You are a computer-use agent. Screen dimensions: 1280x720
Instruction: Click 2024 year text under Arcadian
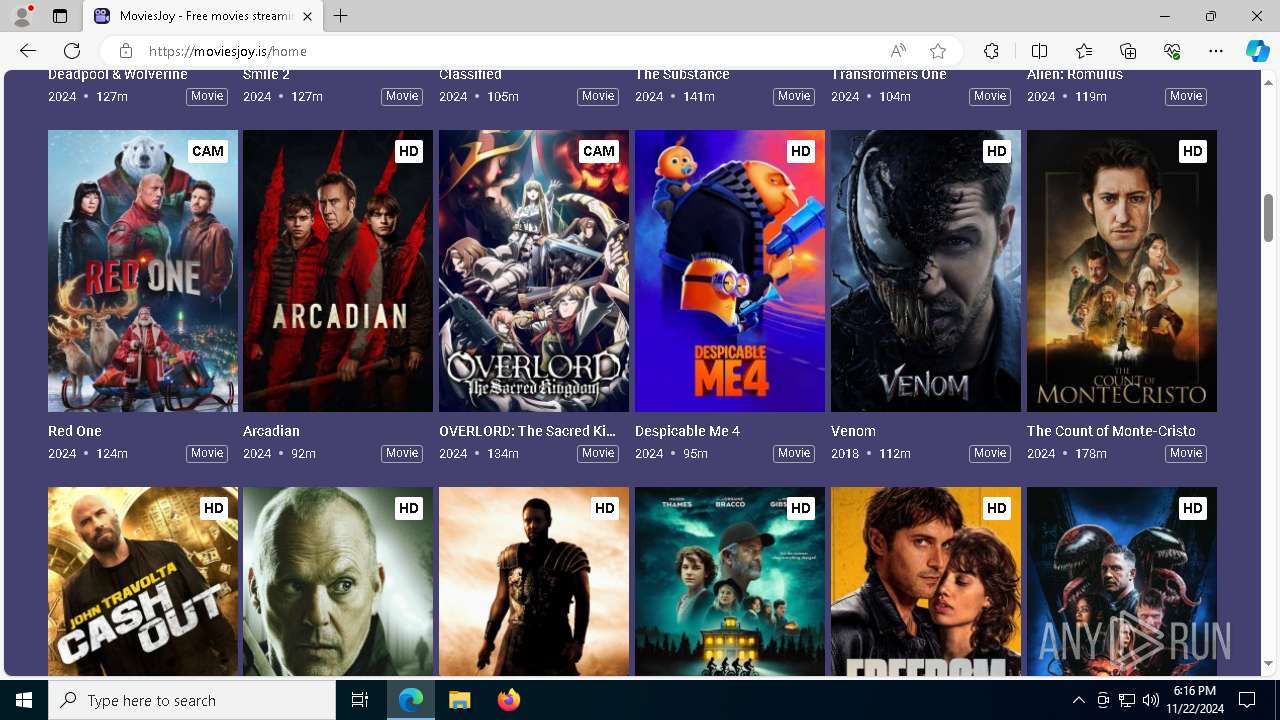click(x=257, y=454)
